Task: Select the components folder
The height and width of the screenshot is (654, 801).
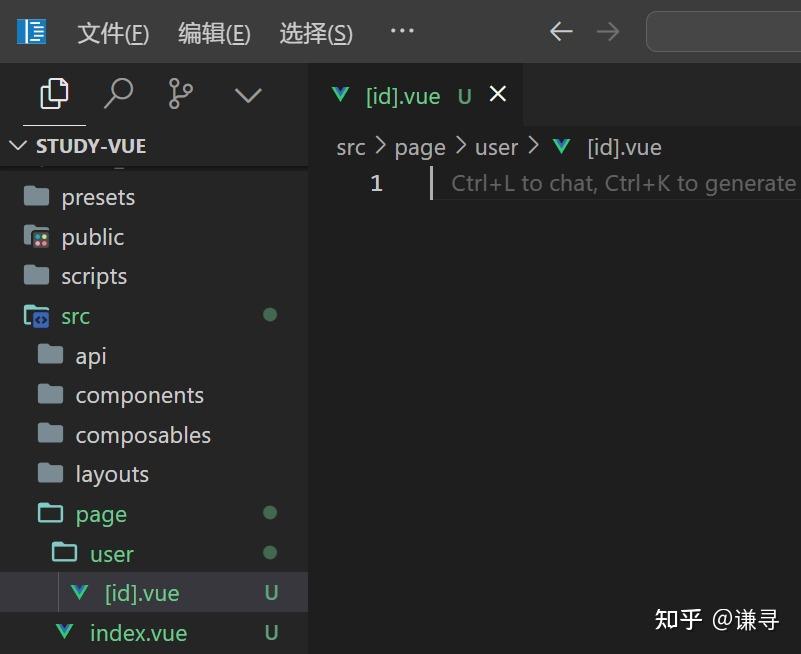Action: coord(139,394)
